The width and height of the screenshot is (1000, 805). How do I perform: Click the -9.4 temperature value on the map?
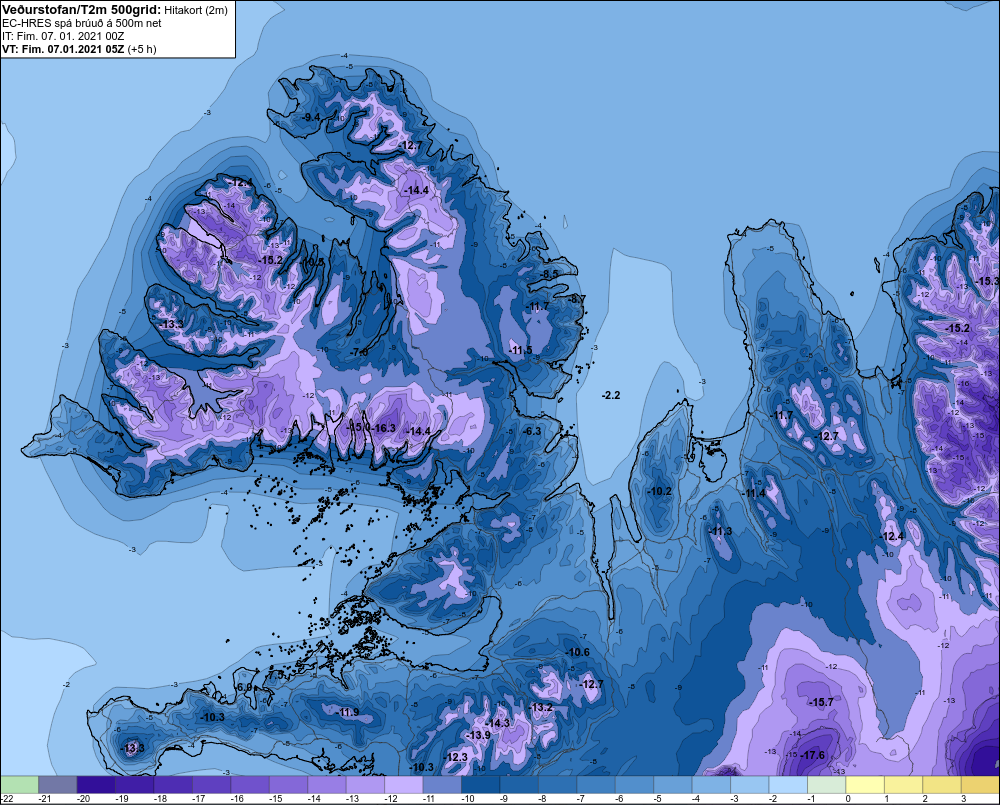pyautogui.click(x=311, y=117)
